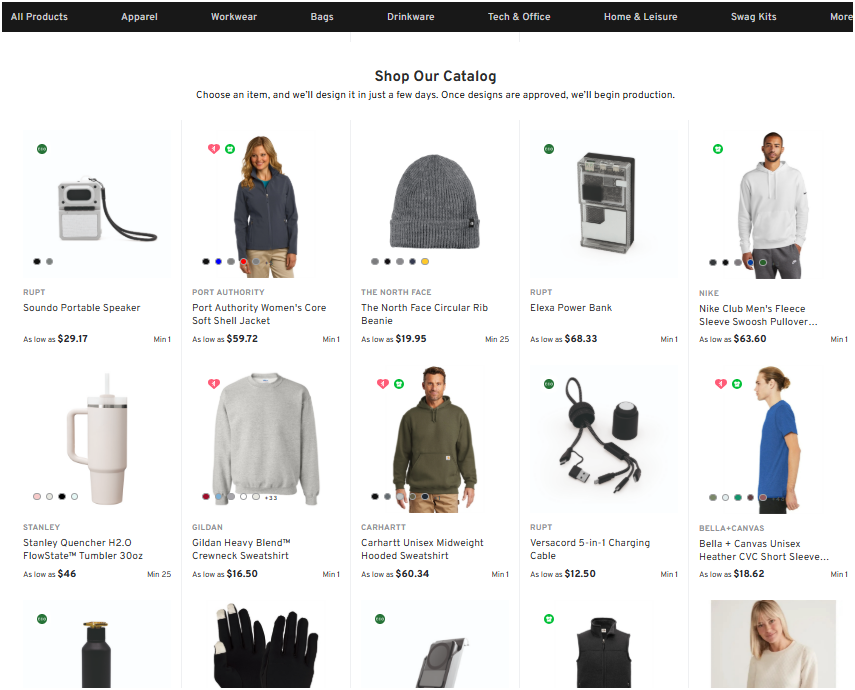Click the green shirt badge on Carhartt hoodie
This screenshot has width=855, height=690.
pos(399,384)
